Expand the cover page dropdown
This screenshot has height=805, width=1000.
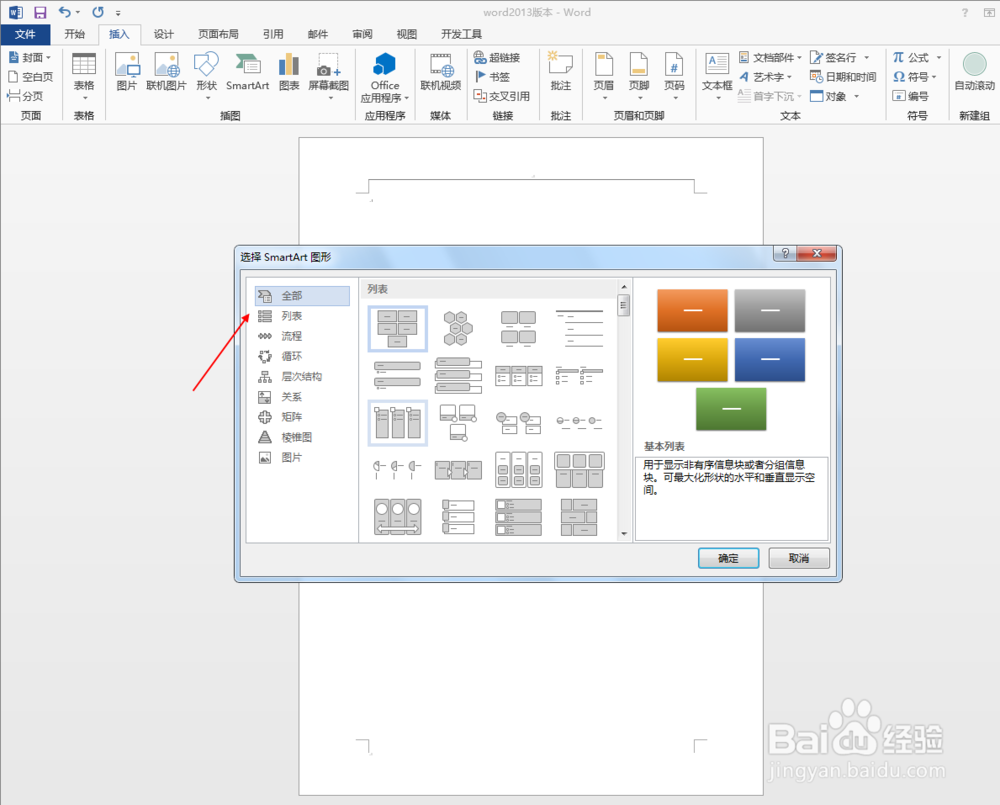point(48,57)
